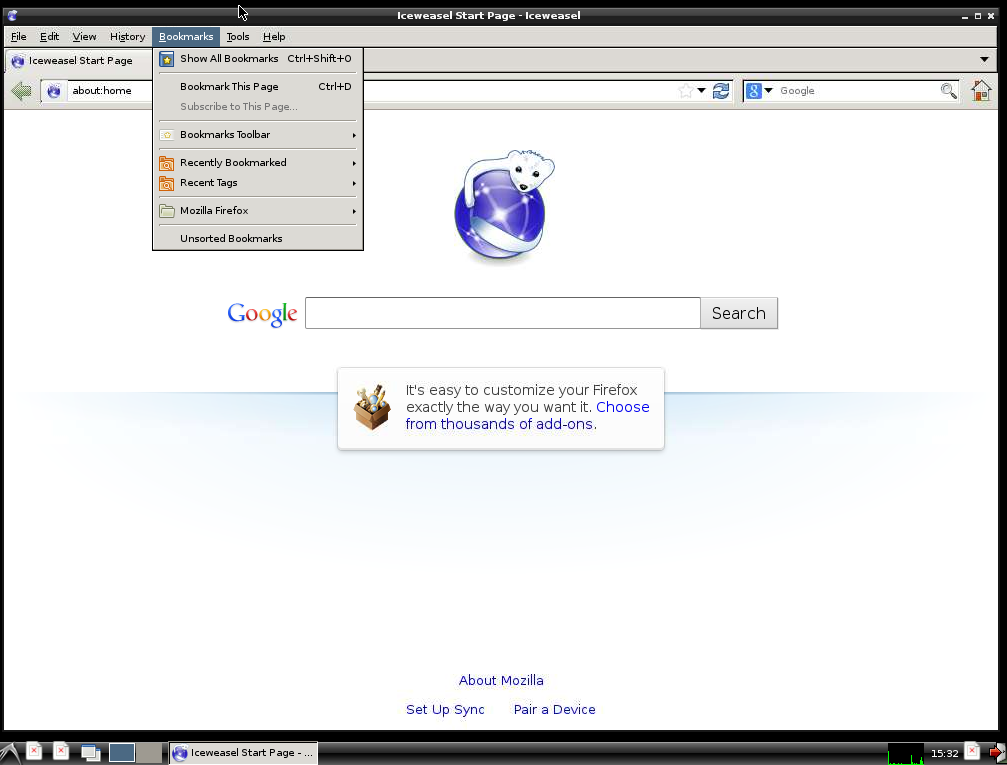This screenshot has height=765, width=1007.
Task: Click the stacked windows icon in the taskbar
Action: [x=91, y=752]
